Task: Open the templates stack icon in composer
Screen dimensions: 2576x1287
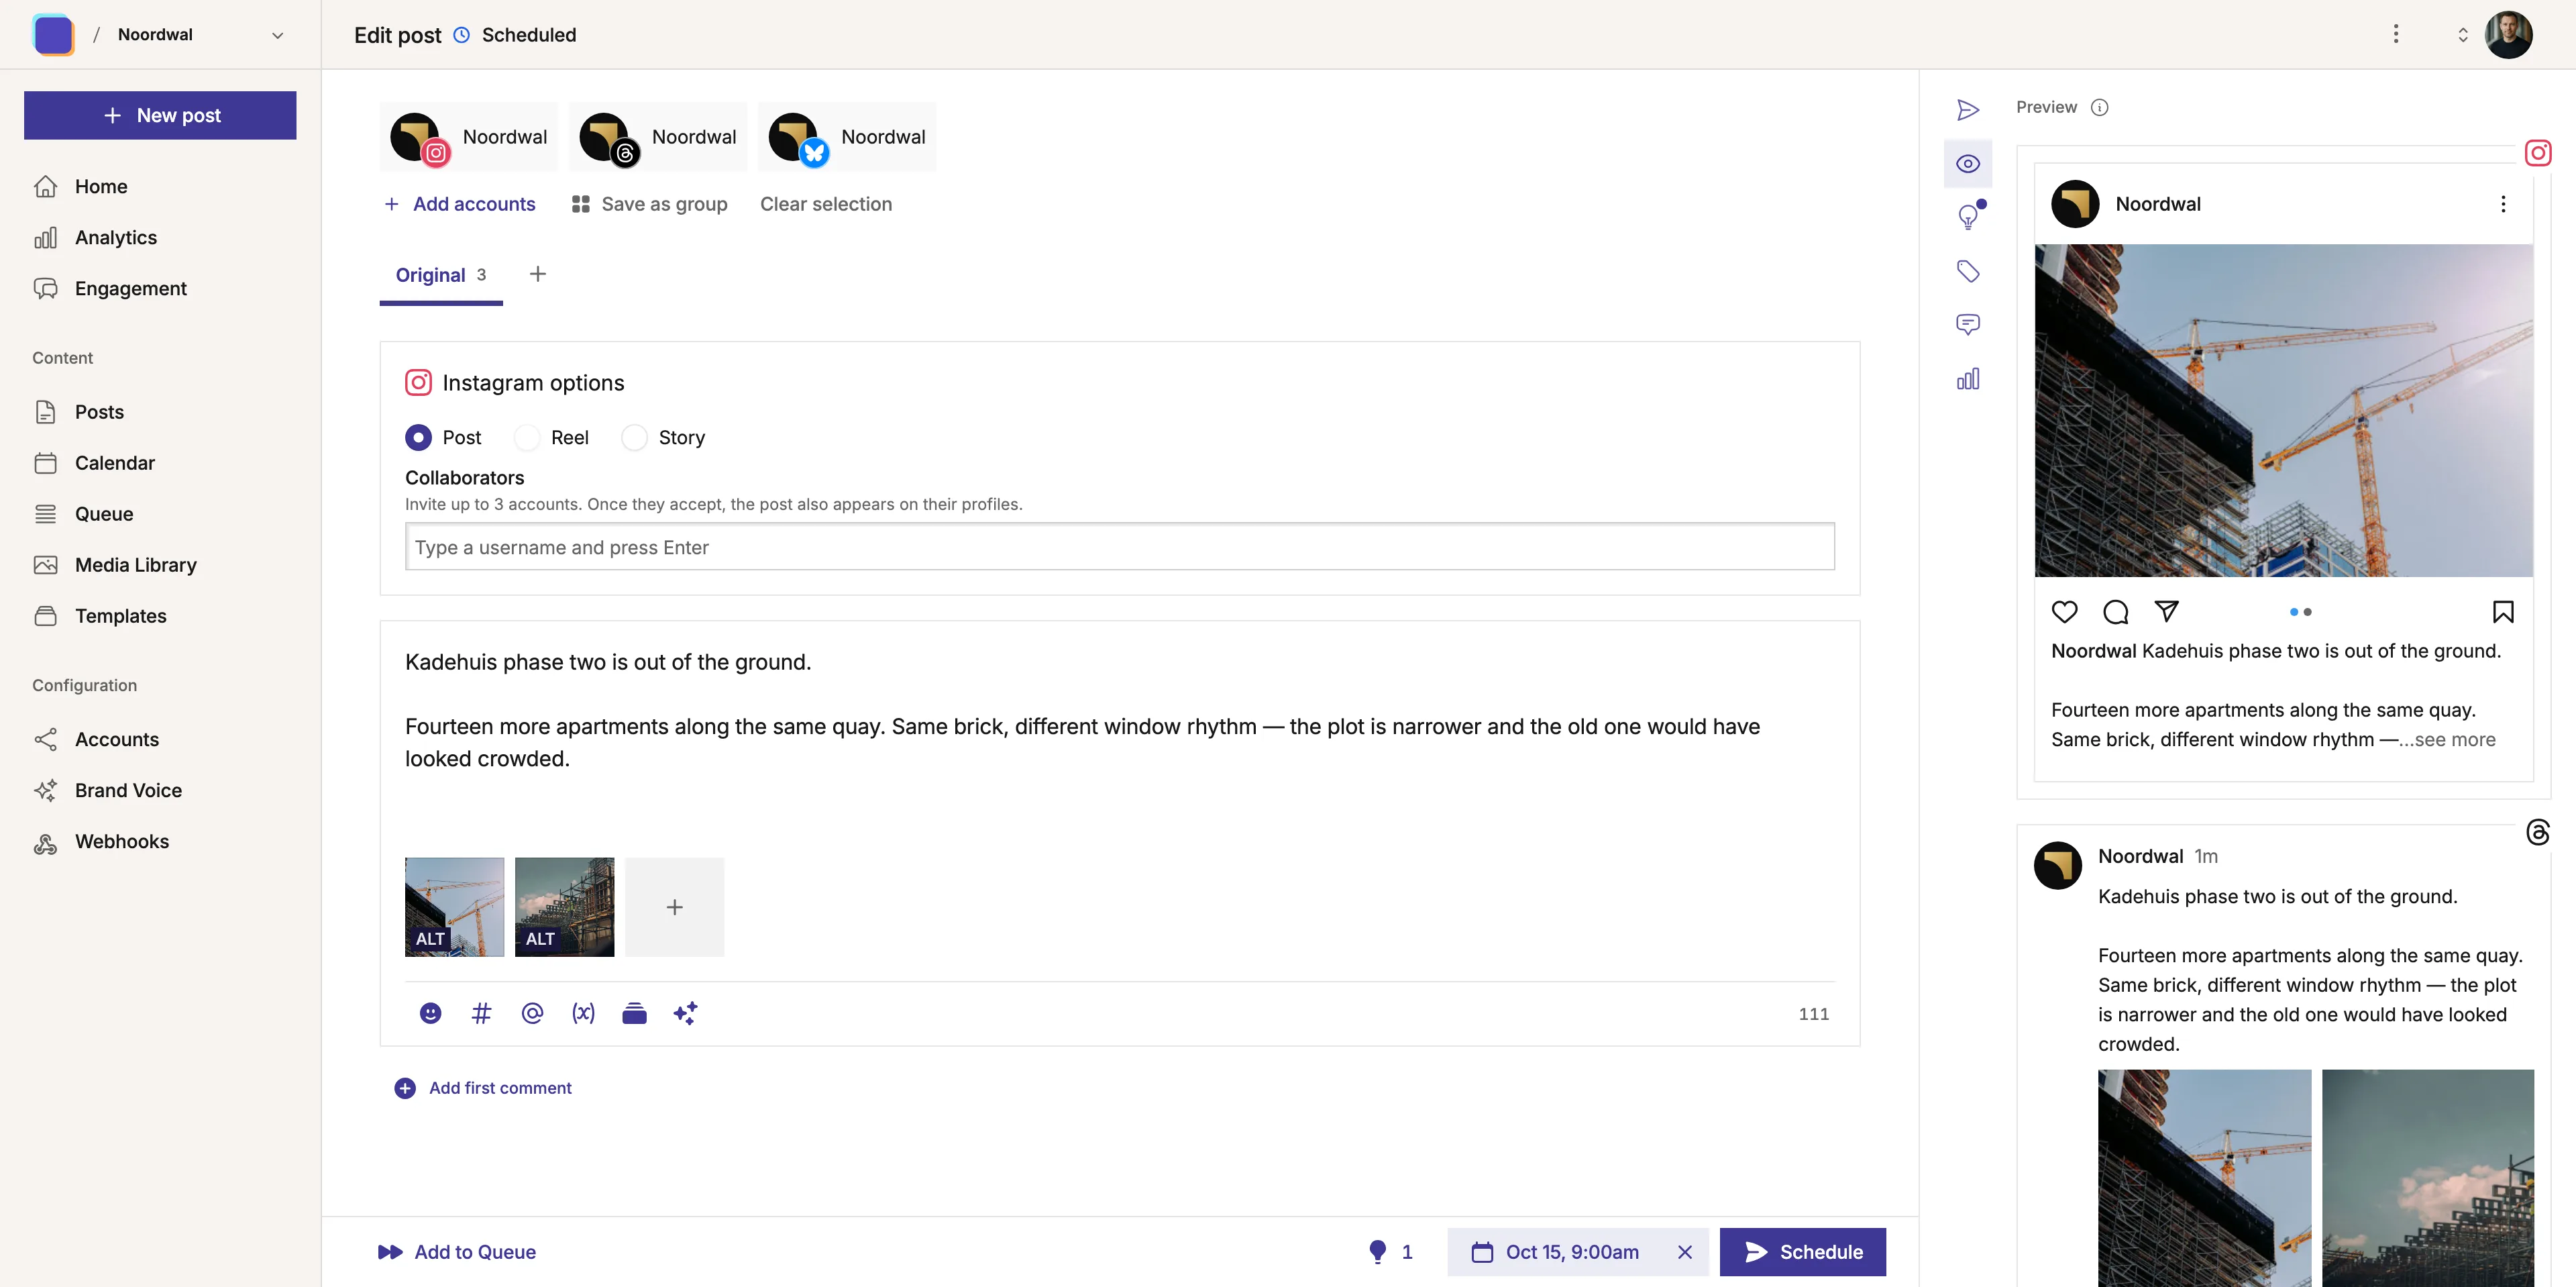Action: [634, 1013]
